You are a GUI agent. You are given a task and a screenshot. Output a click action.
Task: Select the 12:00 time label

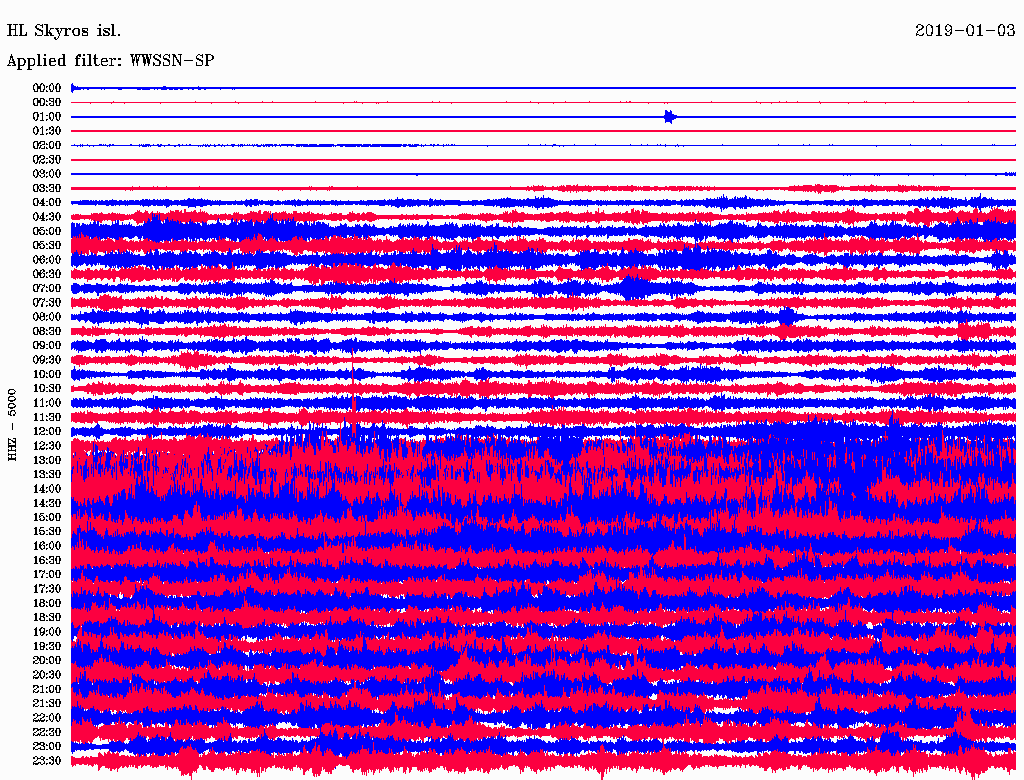point(47,431)
